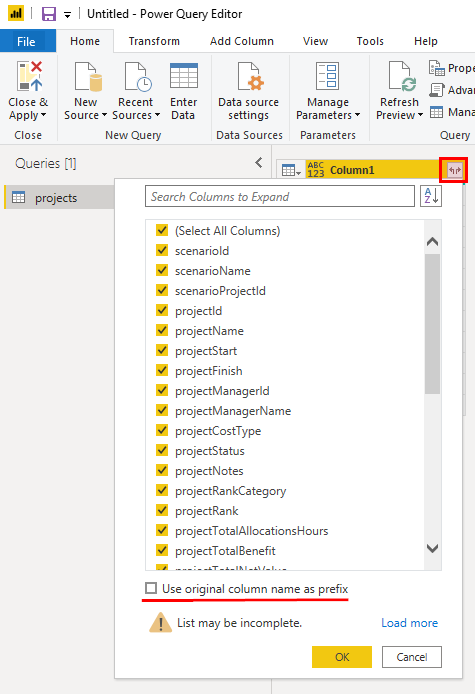Open the New Source icon
Screen dimensions: 475x694
(88, 76)
